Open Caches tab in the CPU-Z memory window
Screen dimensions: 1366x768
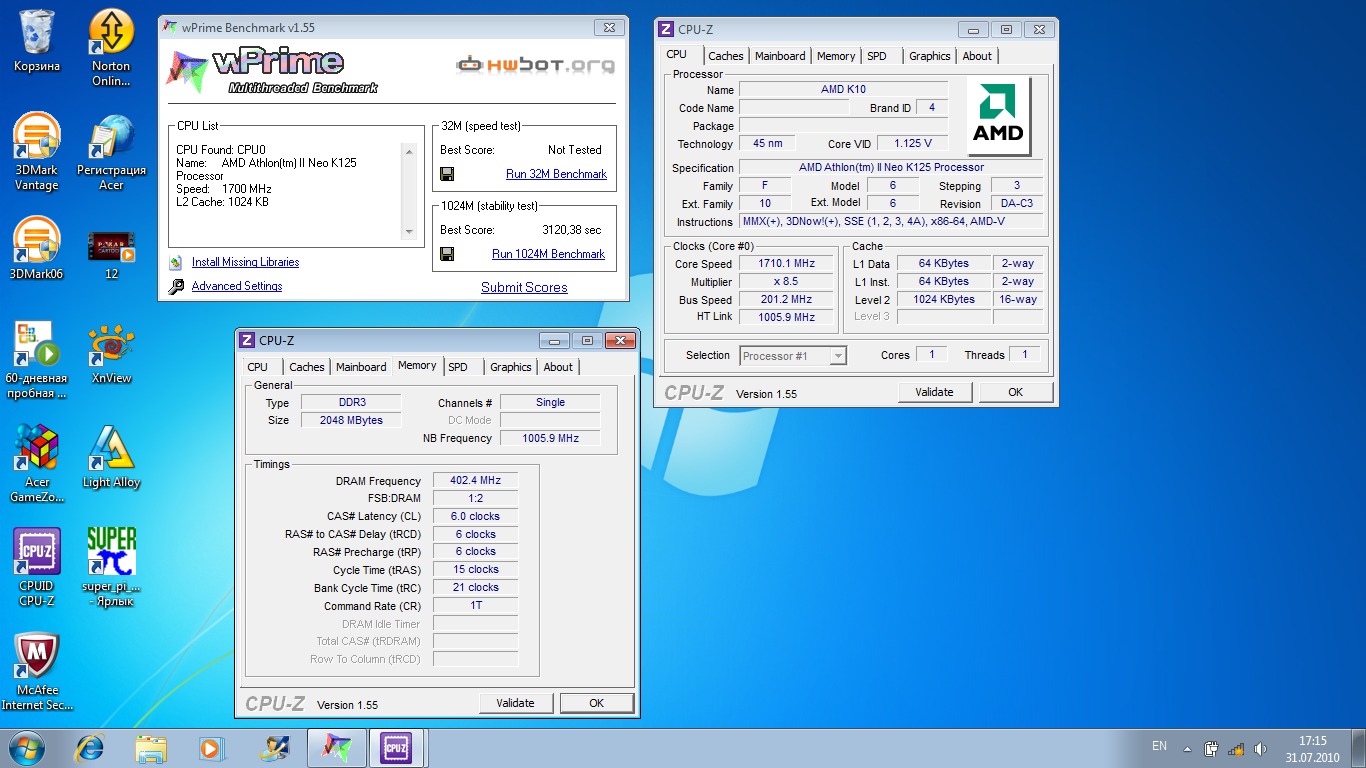307,367
